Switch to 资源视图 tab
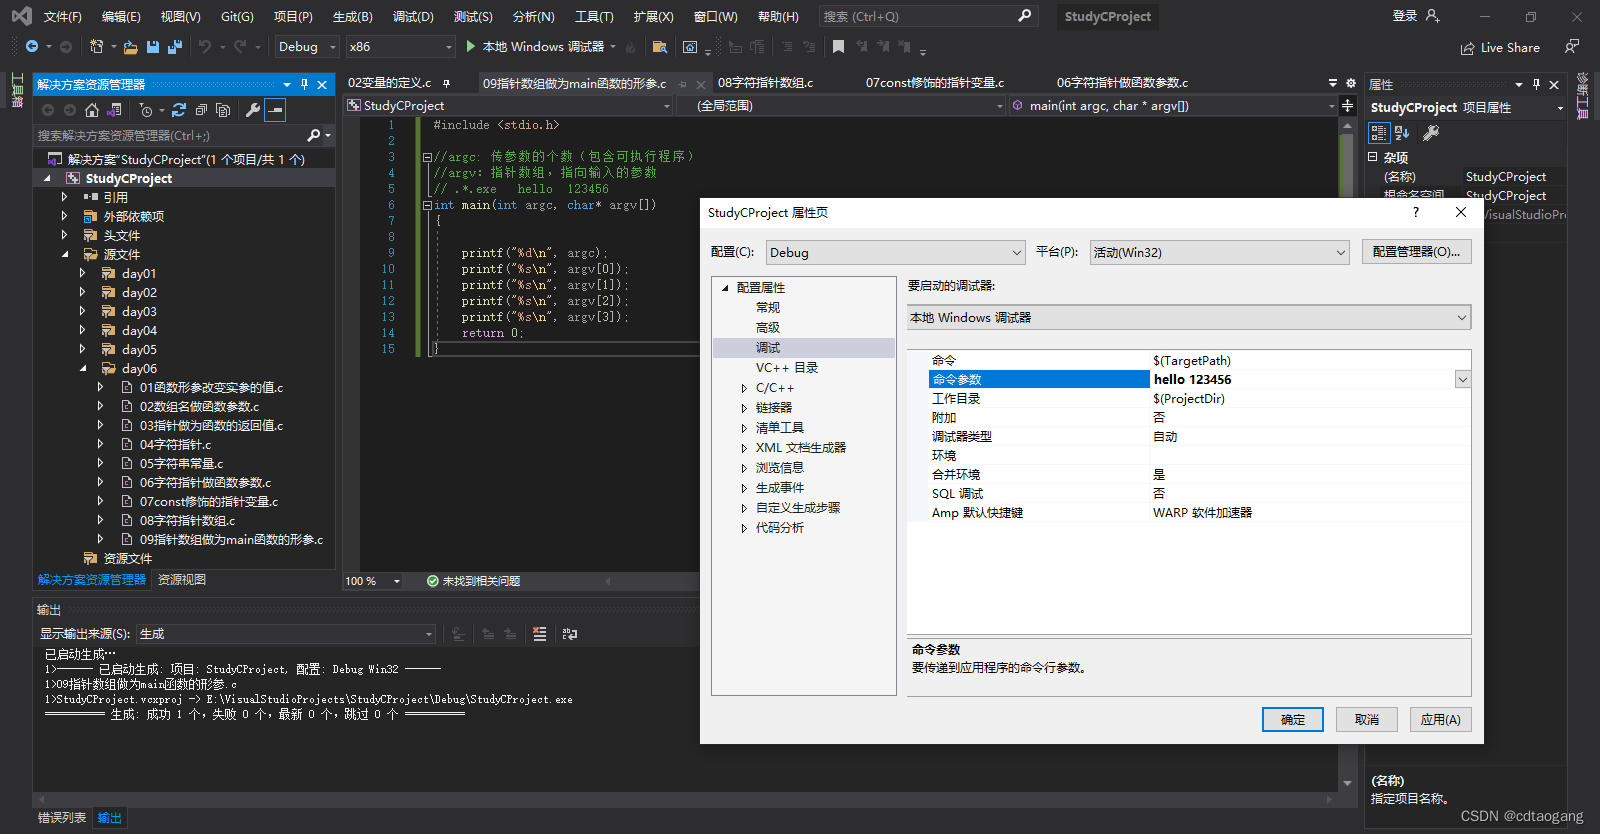Image resolution: width=1600 pixels, height=834 pixels. pyautogui.click(x=182, y=580)
